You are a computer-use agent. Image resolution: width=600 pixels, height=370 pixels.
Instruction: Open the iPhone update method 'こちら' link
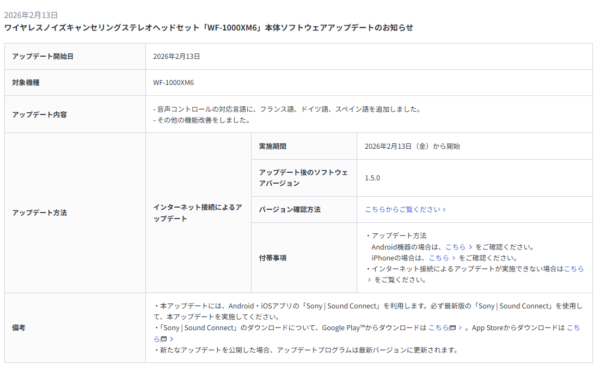[x=442, y=258]
